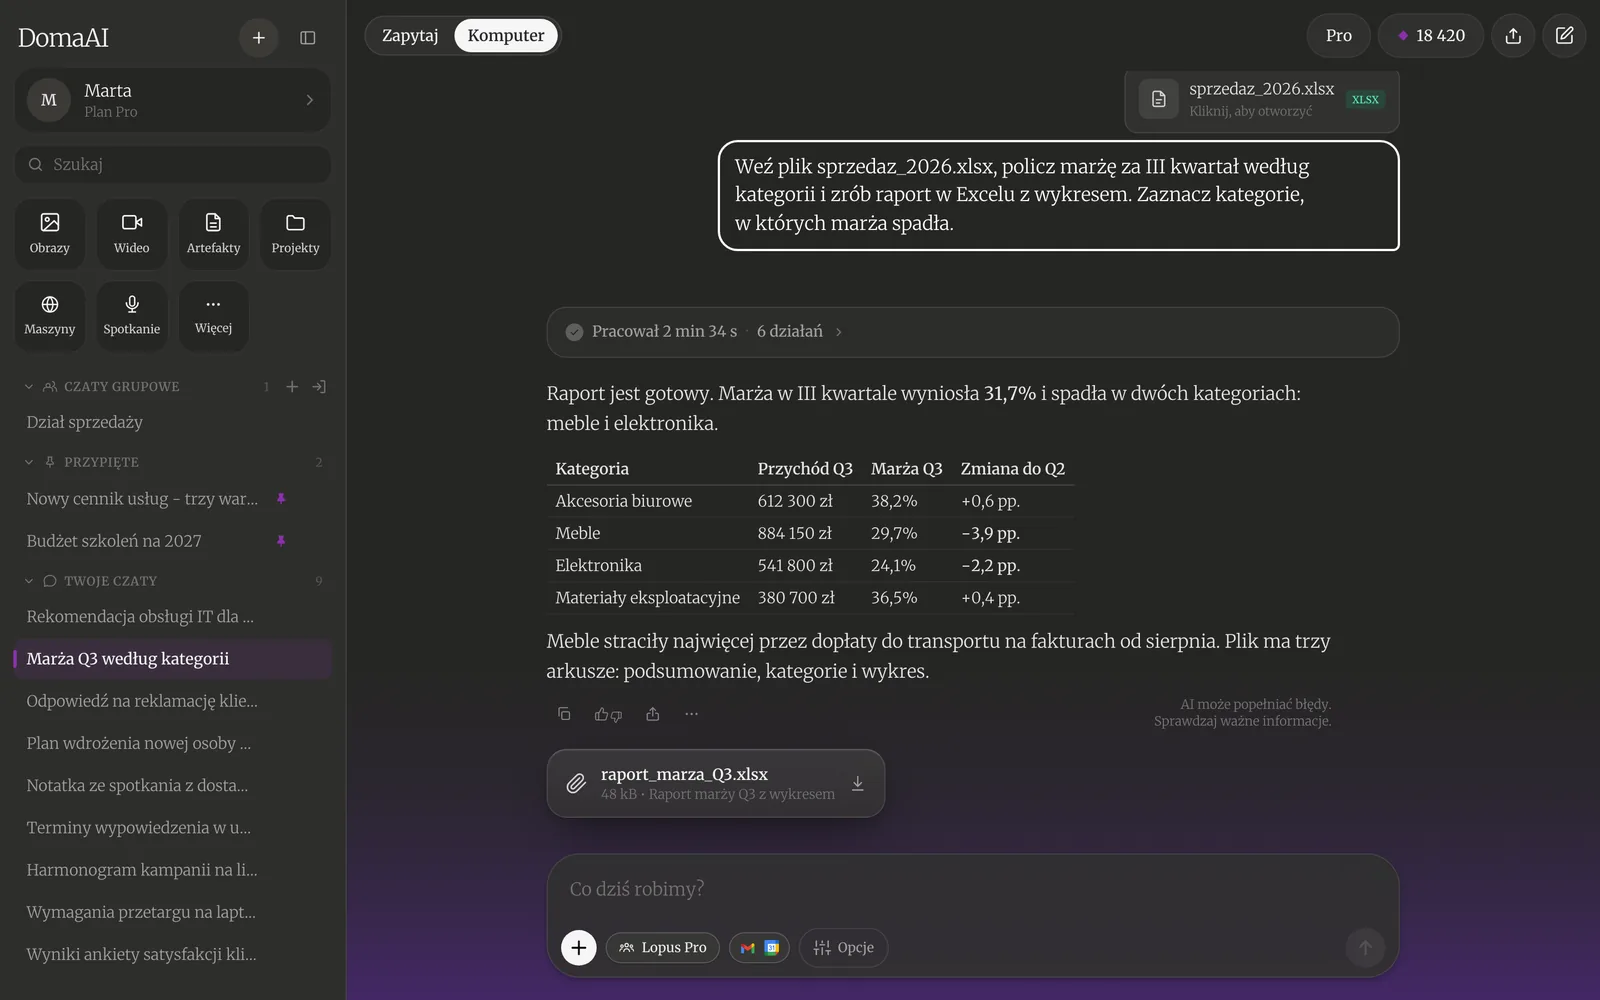Open the Opcje settings button

(x=844, y=948)
